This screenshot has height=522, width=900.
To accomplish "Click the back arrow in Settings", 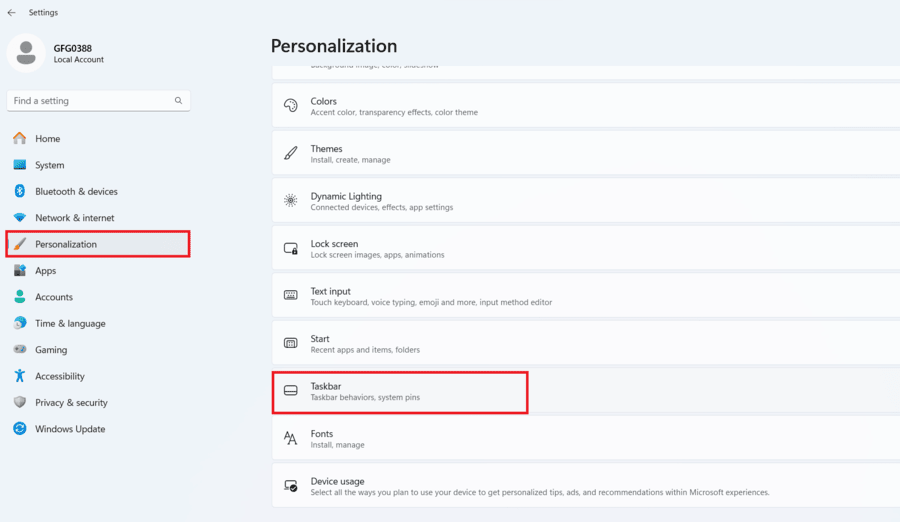I will [11, 13].
